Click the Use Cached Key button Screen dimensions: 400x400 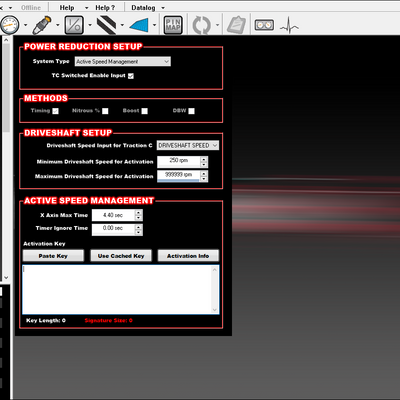click(x=121, y=256)
